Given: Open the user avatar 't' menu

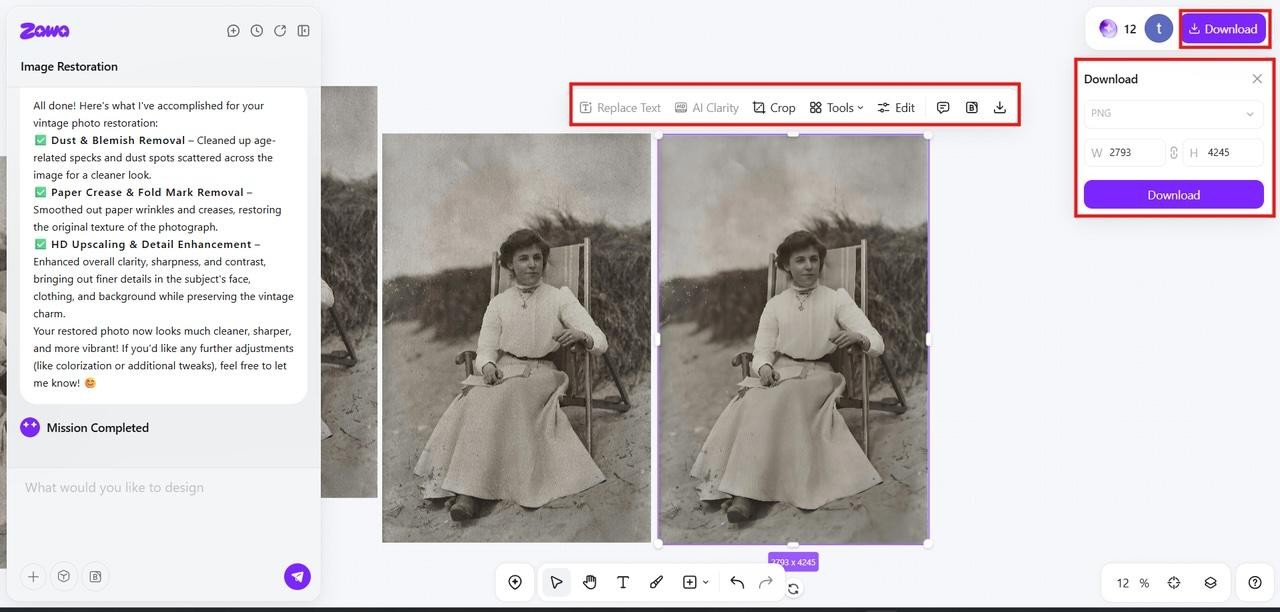Looking at the screenshot, I should (x=1158, y=29).
